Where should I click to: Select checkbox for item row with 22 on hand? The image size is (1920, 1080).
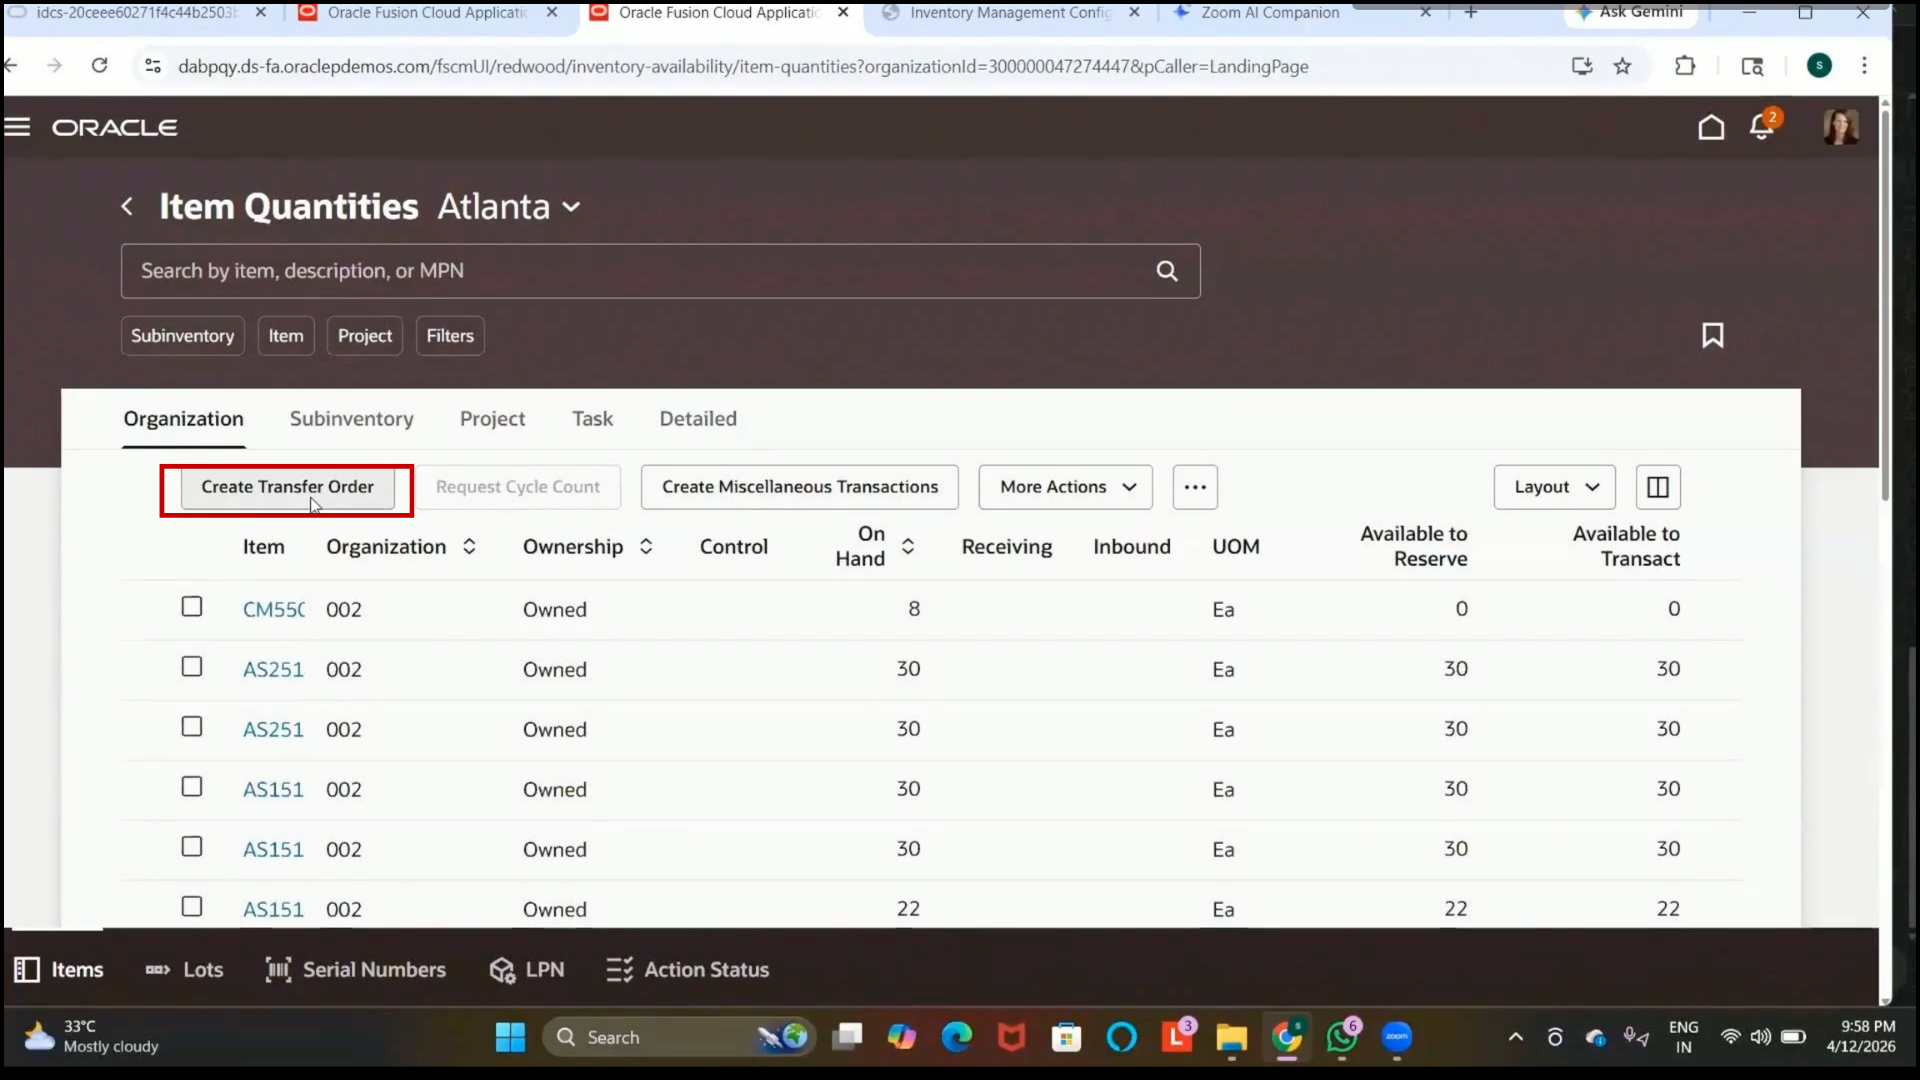coord(192,907)
